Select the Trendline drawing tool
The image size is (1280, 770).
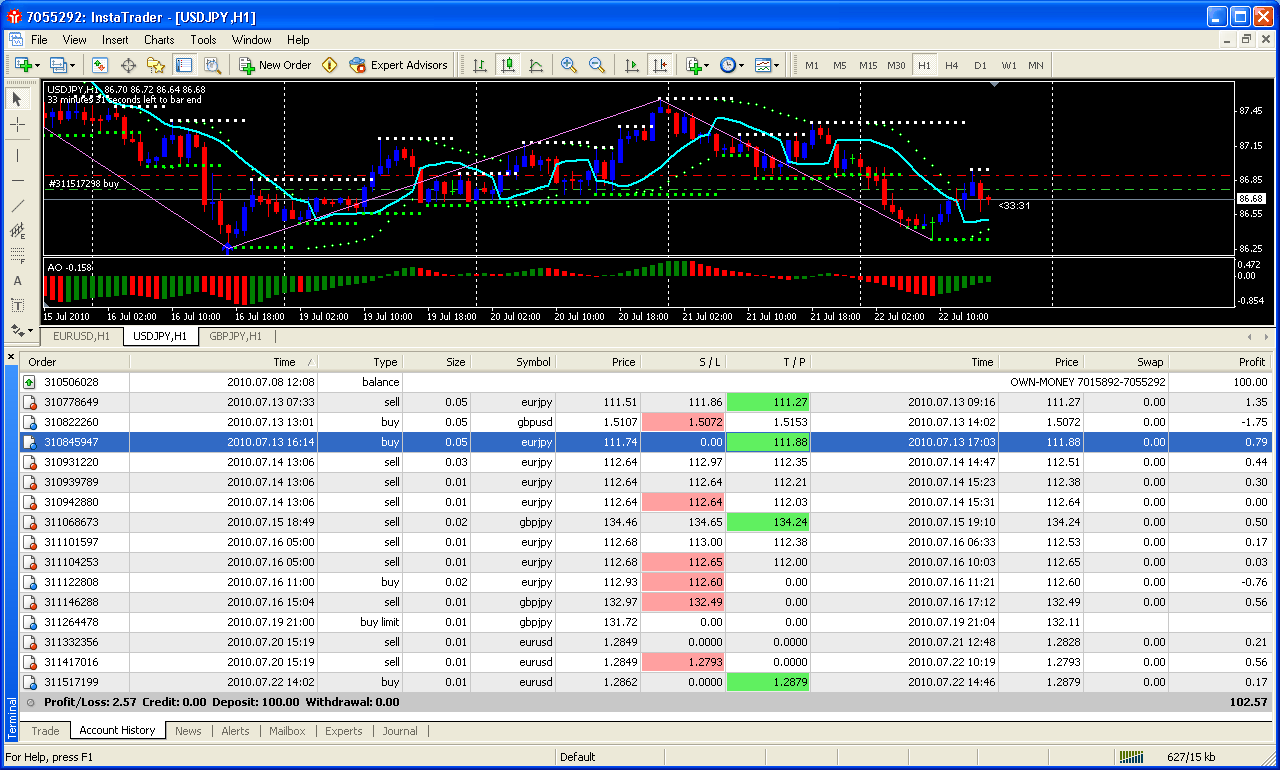tap(18, 206)
